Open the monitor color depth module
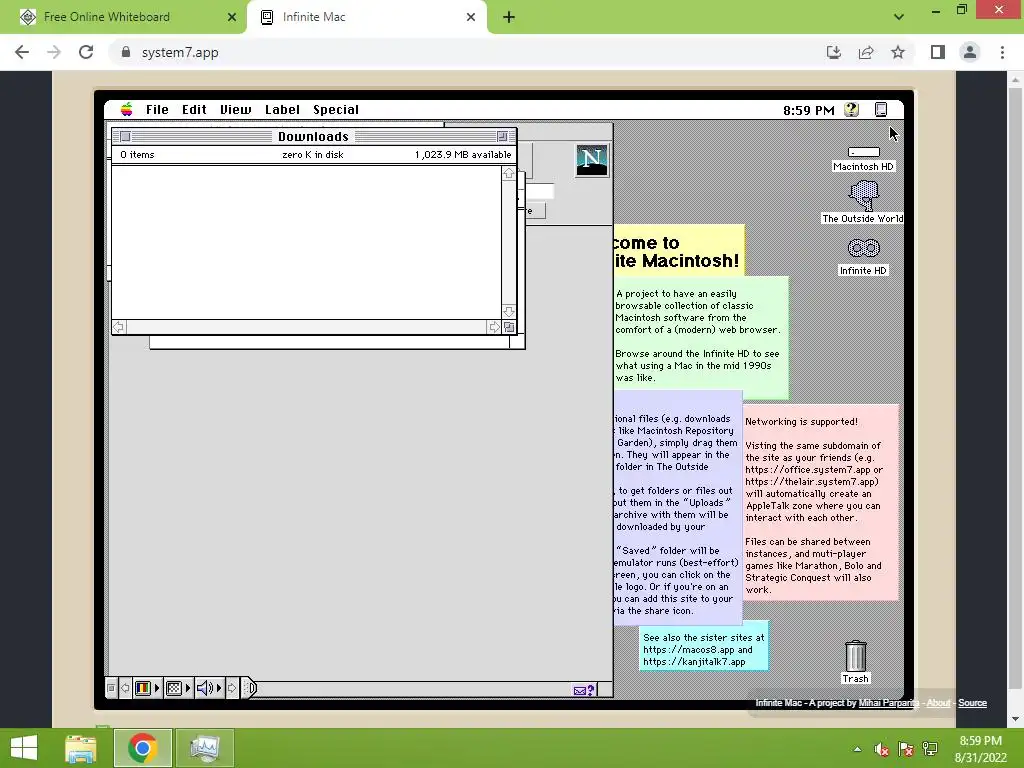This screenshot has width=1024, height=768. click(x=147, y=688)
